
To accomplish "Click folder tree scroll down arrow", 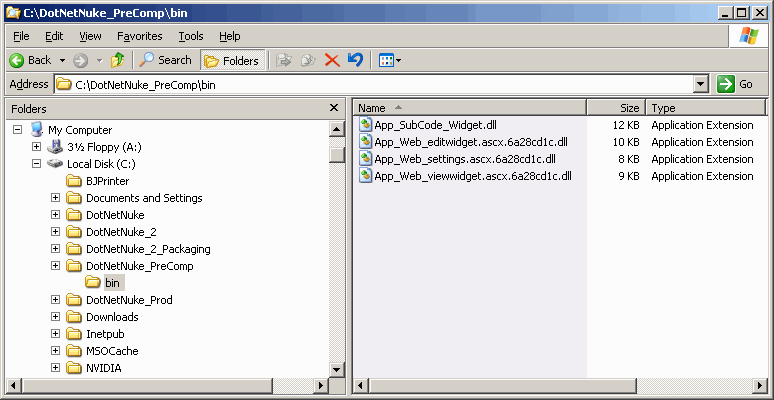I will [337, 369].
